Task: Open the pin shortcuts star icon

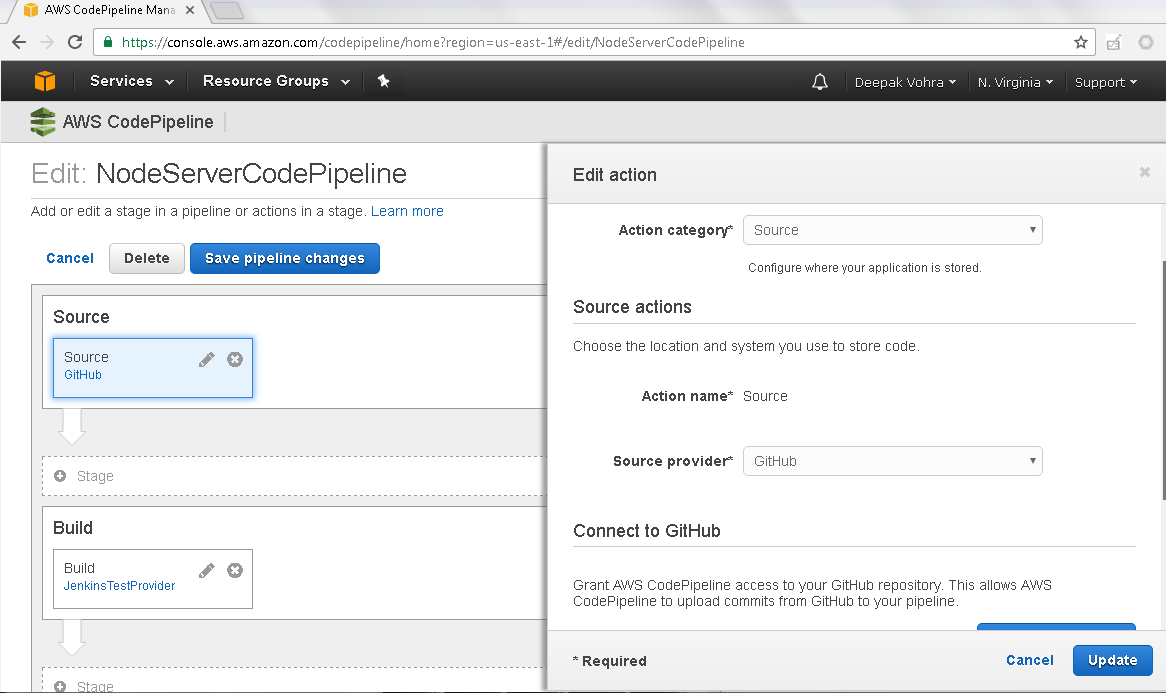Action: pyautogui.click(x=384, y=81)
